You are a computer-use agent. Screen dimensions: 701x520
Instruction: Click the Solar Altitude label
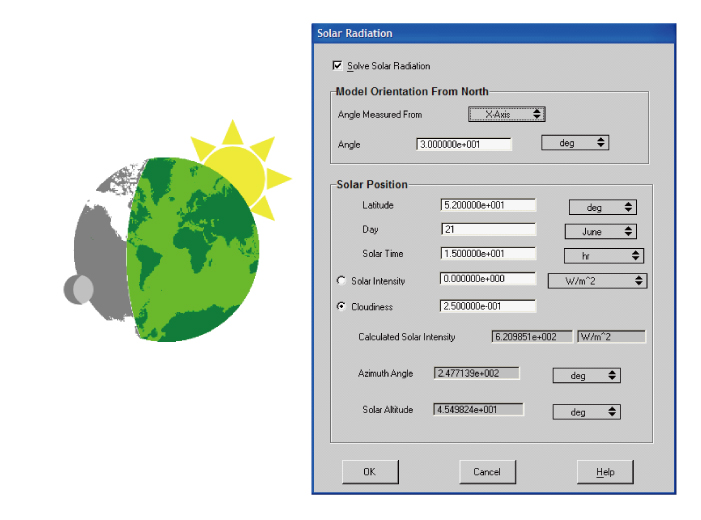(388, 410)
